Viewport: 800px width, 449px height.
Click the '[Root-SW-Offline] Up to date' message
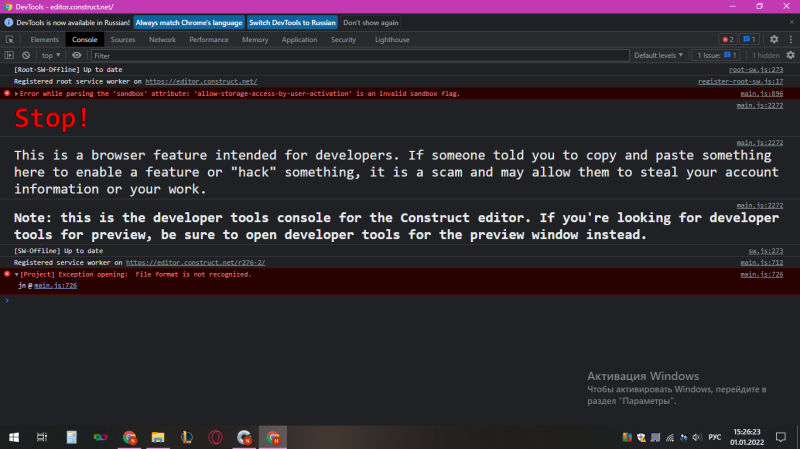(68, 69)
